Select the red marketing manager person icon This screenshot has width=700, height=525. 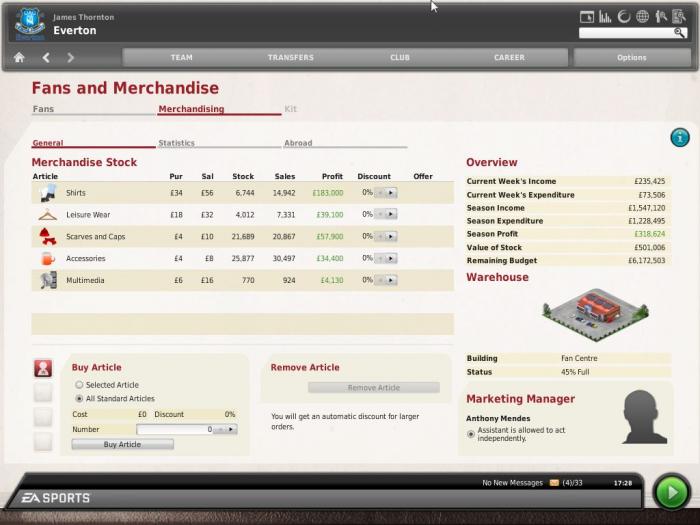(x=43, y=368)
